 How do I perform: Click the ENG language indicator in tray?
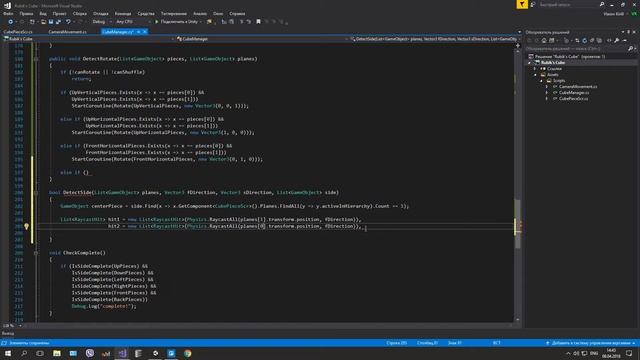pyautogui.click(x=594, y=353)
